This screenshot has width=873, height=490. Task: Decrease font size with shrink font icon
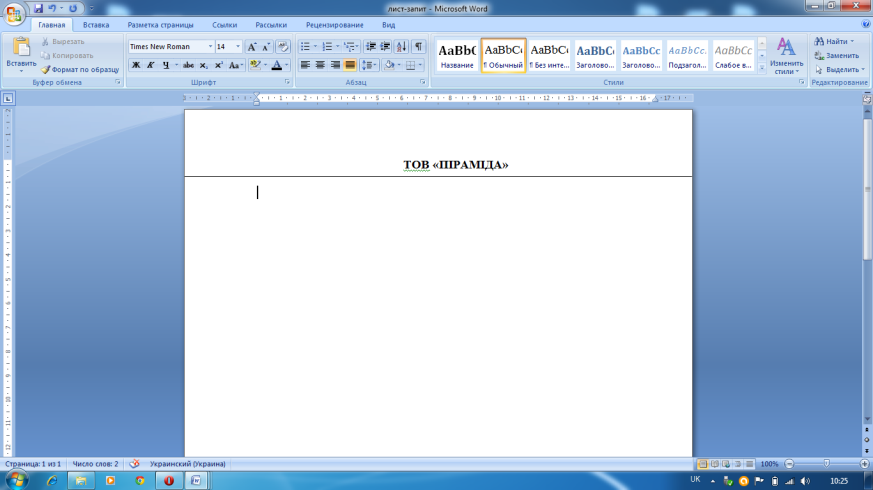266,47
